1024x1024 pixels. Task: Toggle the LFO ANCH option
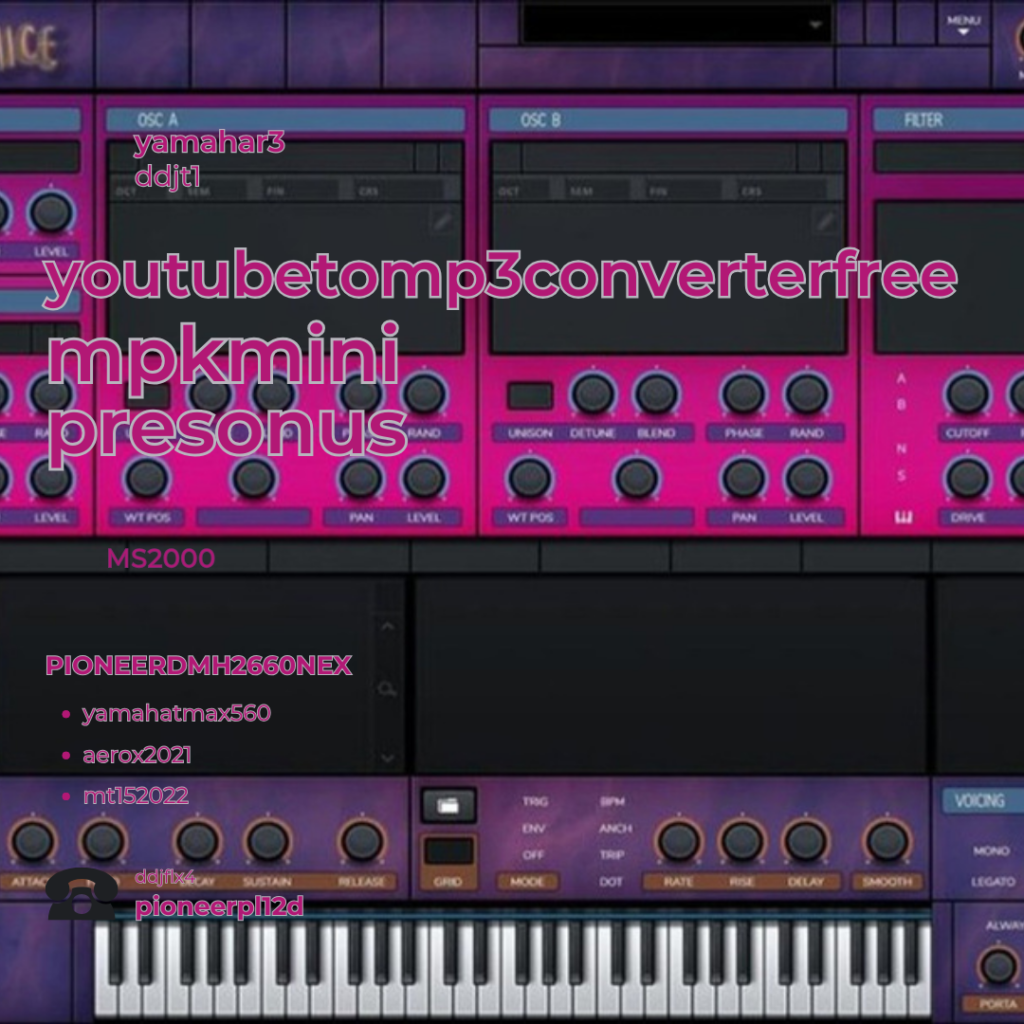pyautogui.click(x=615, y=828)
